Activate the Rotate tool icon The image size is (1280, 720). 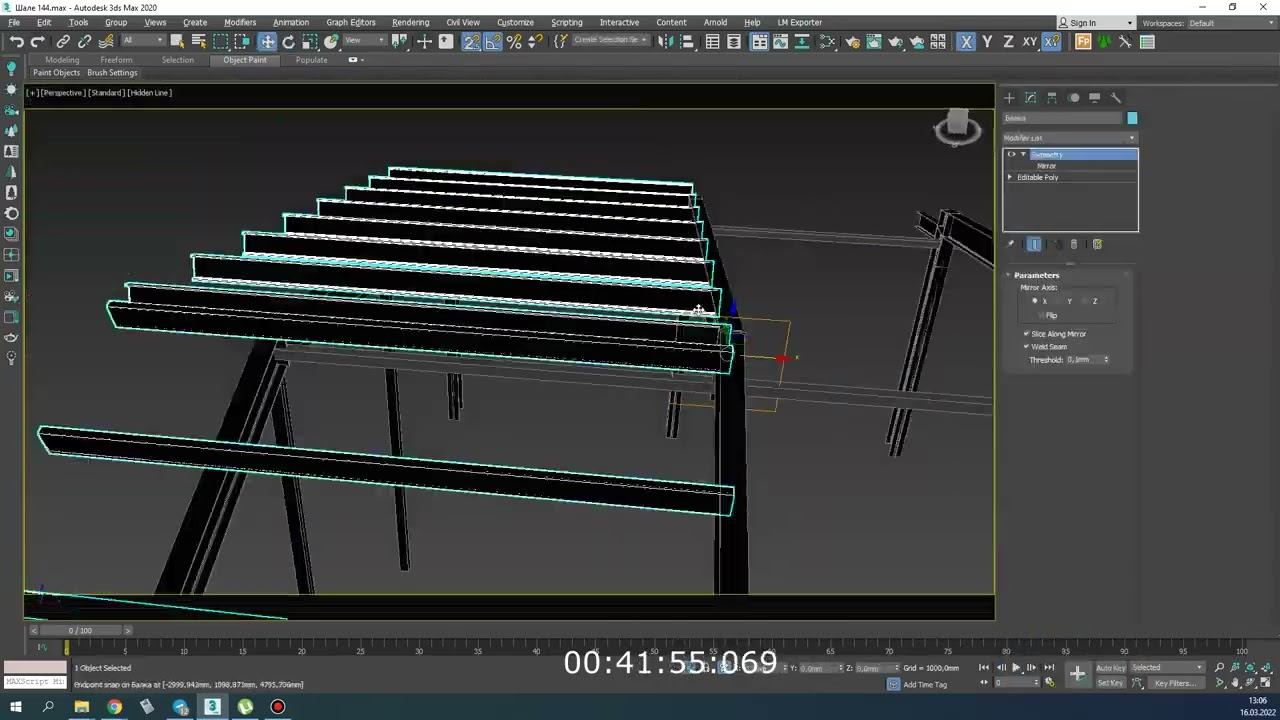coord(288,42)
